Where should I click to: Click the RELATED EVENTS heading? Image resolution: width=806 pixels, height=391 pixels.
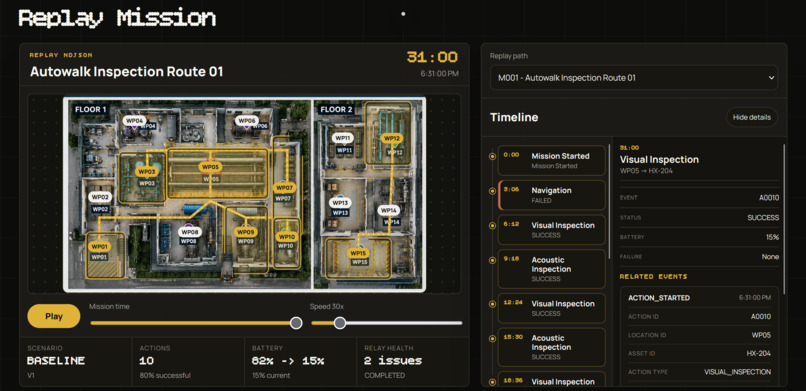tap(653, 276)
